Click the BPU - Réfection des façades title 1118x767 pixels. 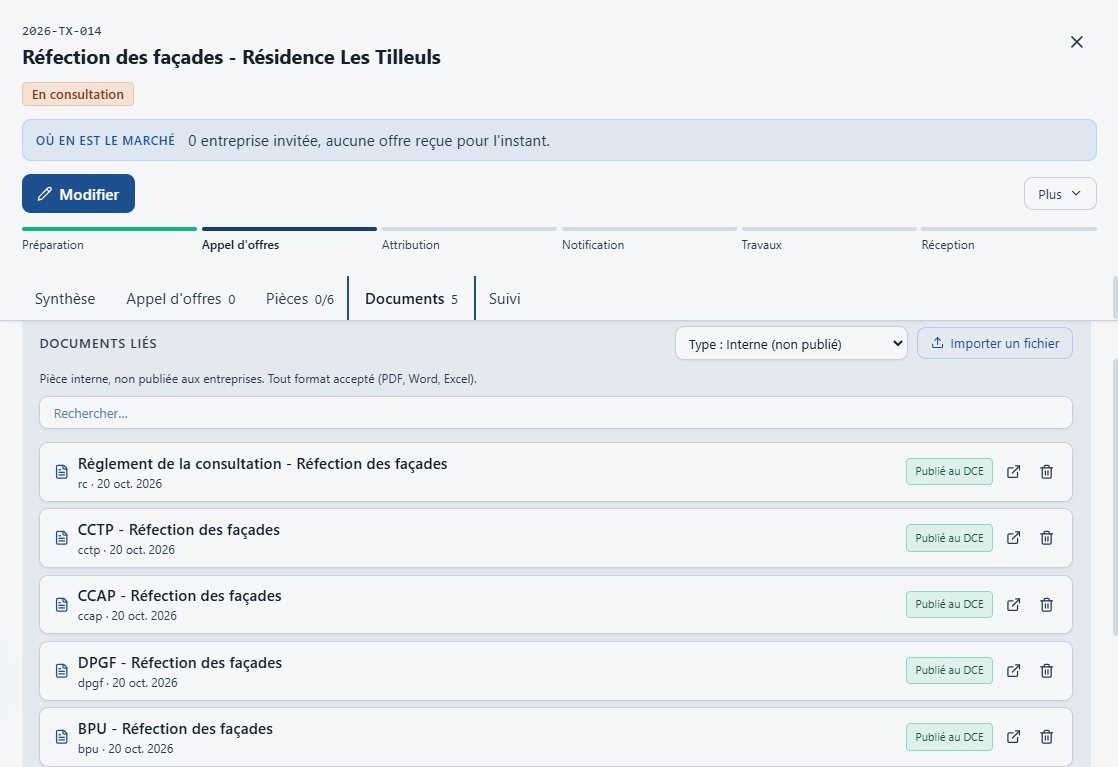[175, 729]
